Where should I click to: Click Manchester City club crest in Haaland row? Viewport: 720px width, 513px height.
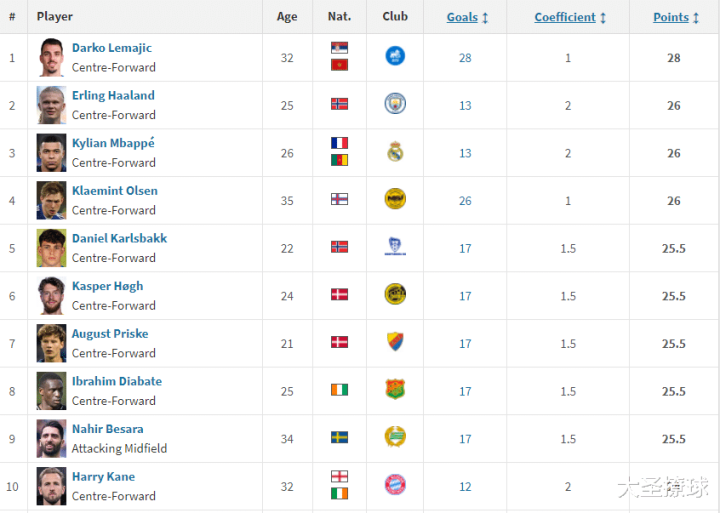pos(395,104)
